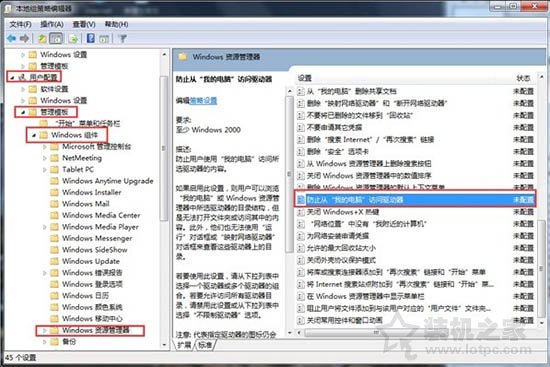Click the 用户配置 user node icon
This screenshot has width=550, height=367.
22,77
